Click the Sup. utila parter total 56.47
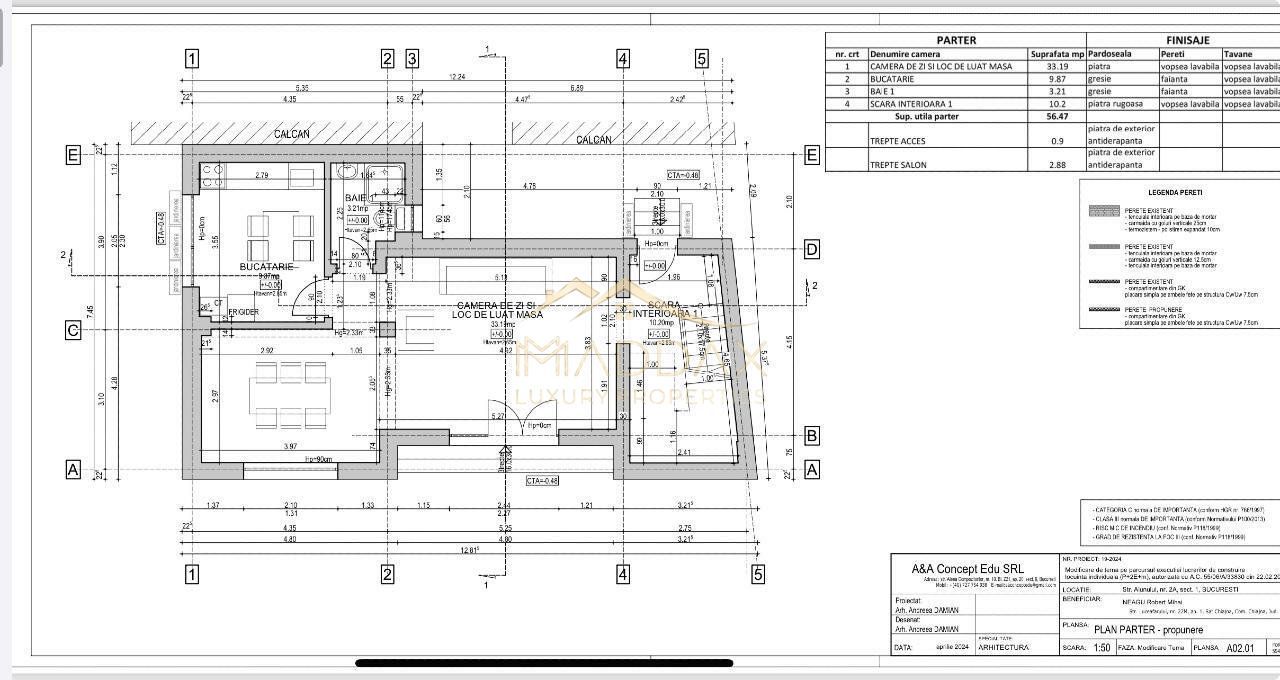The image size is (1280, 680). coord(1057,116)
